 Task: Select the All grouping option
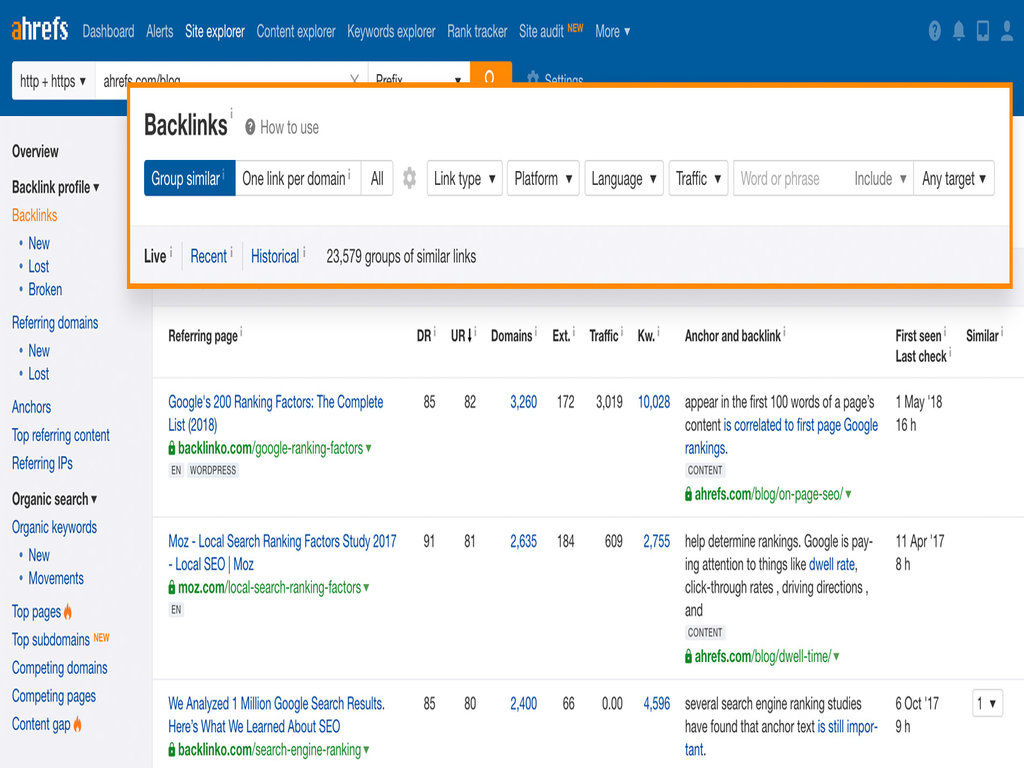[x=377, y=178]
